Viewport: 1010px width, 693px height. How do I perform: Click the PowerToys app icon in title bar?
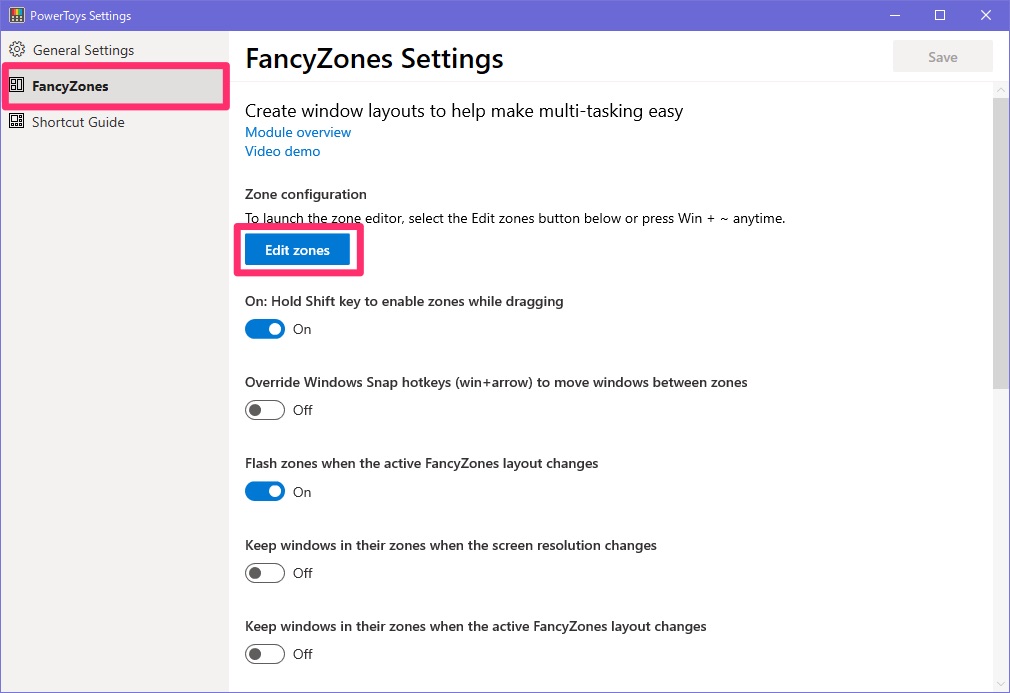click(x=17, y=15)
